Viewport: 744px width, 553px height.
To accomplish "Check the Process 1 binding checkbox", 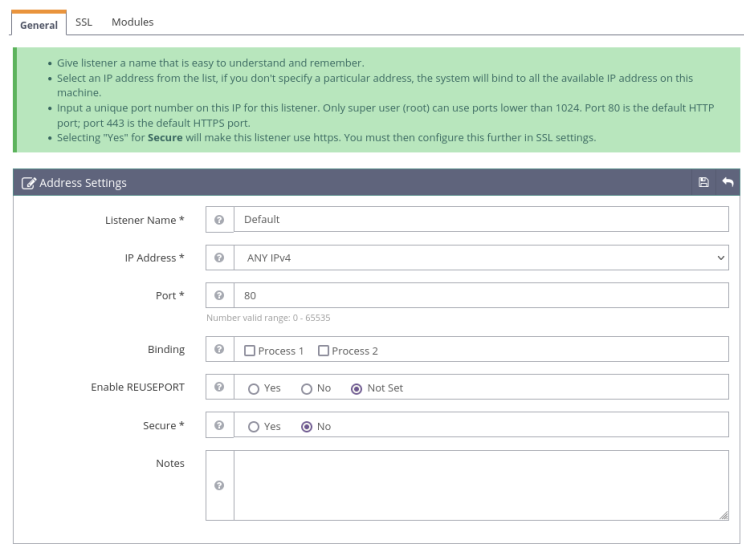I will click(x=250, y=351).
